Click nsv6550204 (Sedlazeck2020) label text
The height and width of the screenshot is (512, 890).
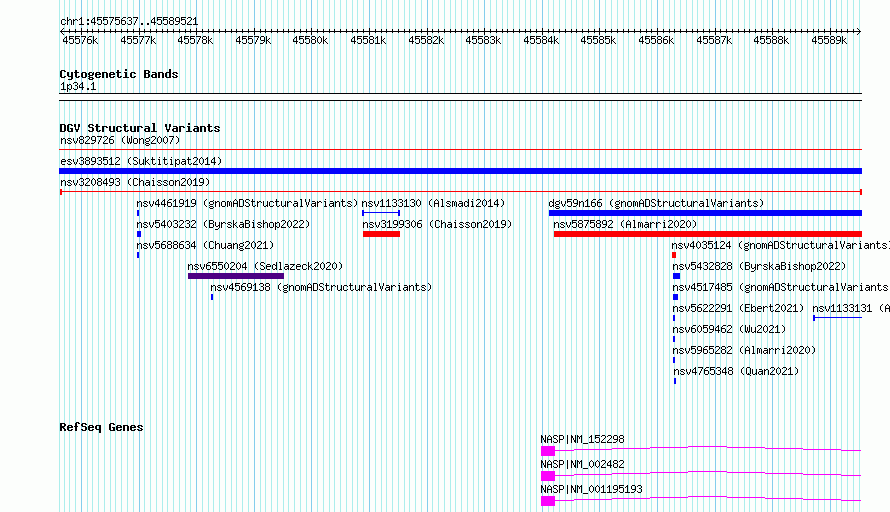(x=265, y=266)
